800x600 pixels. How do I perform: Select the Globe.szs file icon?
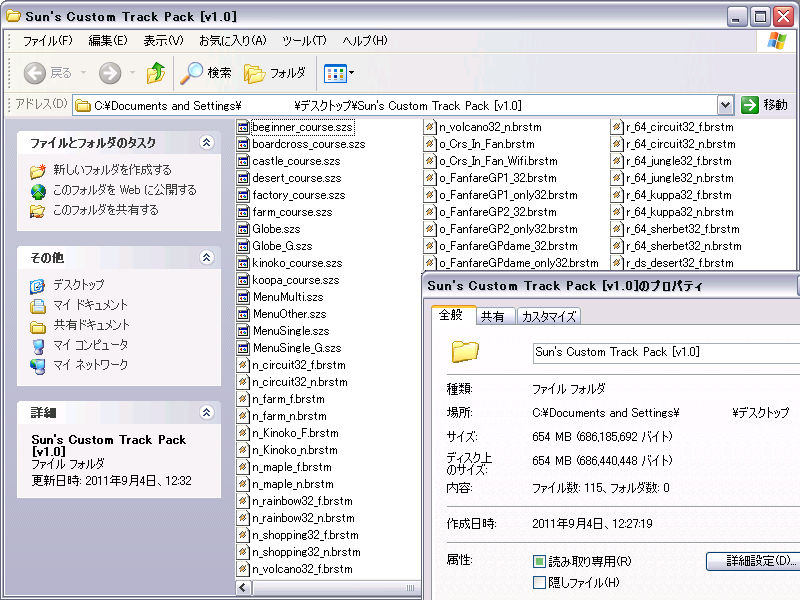(243, 229)
